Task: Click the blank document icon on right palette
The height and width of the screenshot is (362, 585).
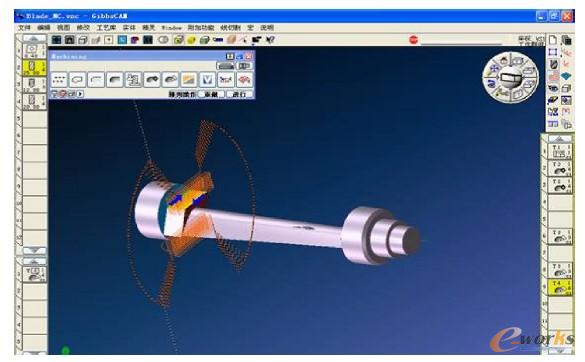Action: [553, 40]
